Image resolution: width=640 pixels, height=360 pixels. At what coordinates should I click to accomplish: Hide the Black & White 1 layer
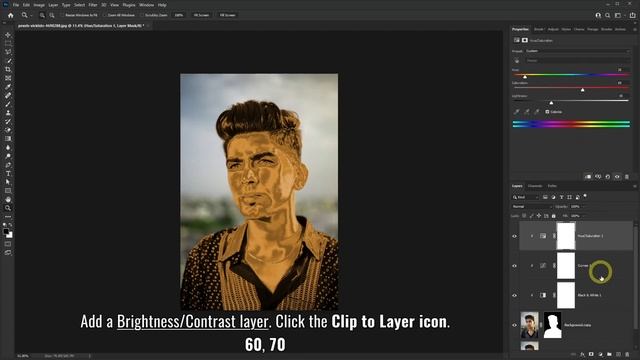tap(514, 295)
